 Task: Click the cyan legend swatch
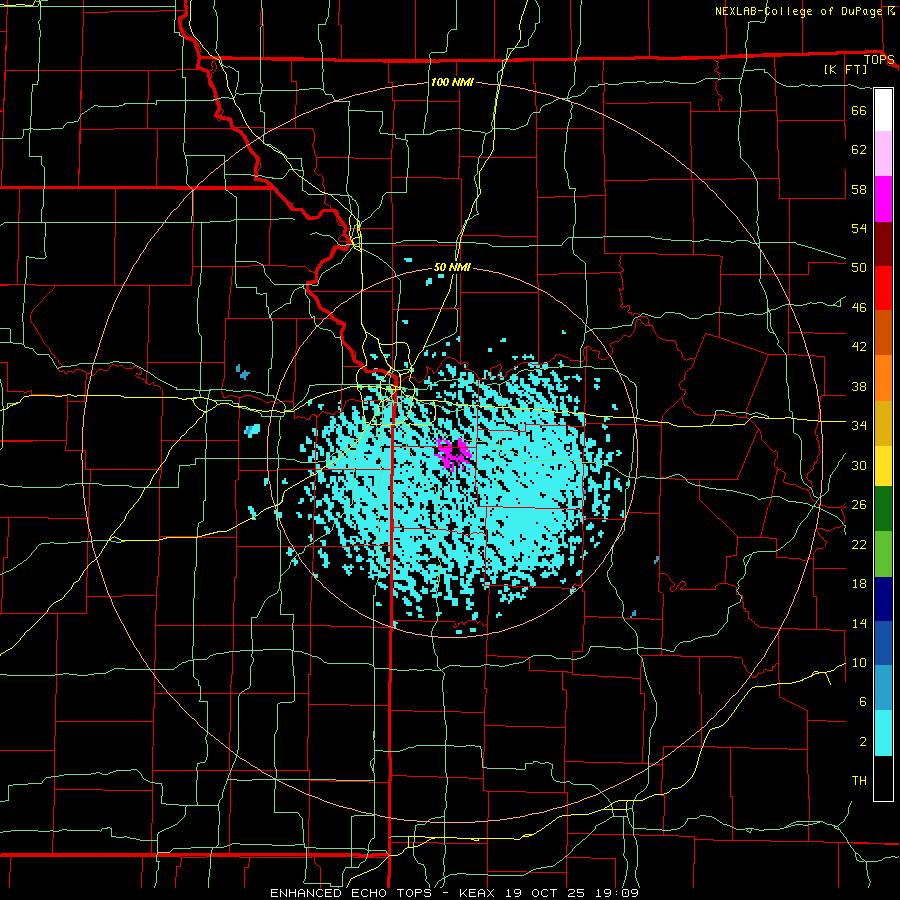point(883,733)
